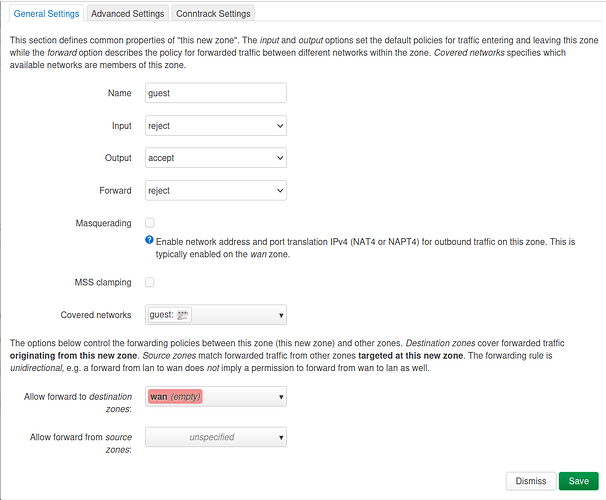Click the Masquerading label
This screenshot has height=500, width=606.
coord(103,223)
